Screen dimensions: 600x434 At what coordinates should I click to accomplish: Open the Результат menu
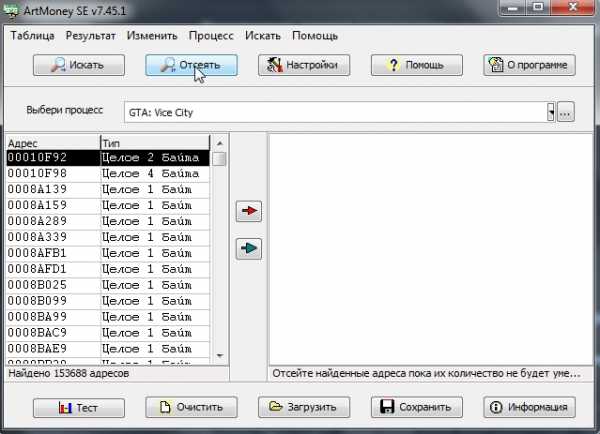(90, 36)
